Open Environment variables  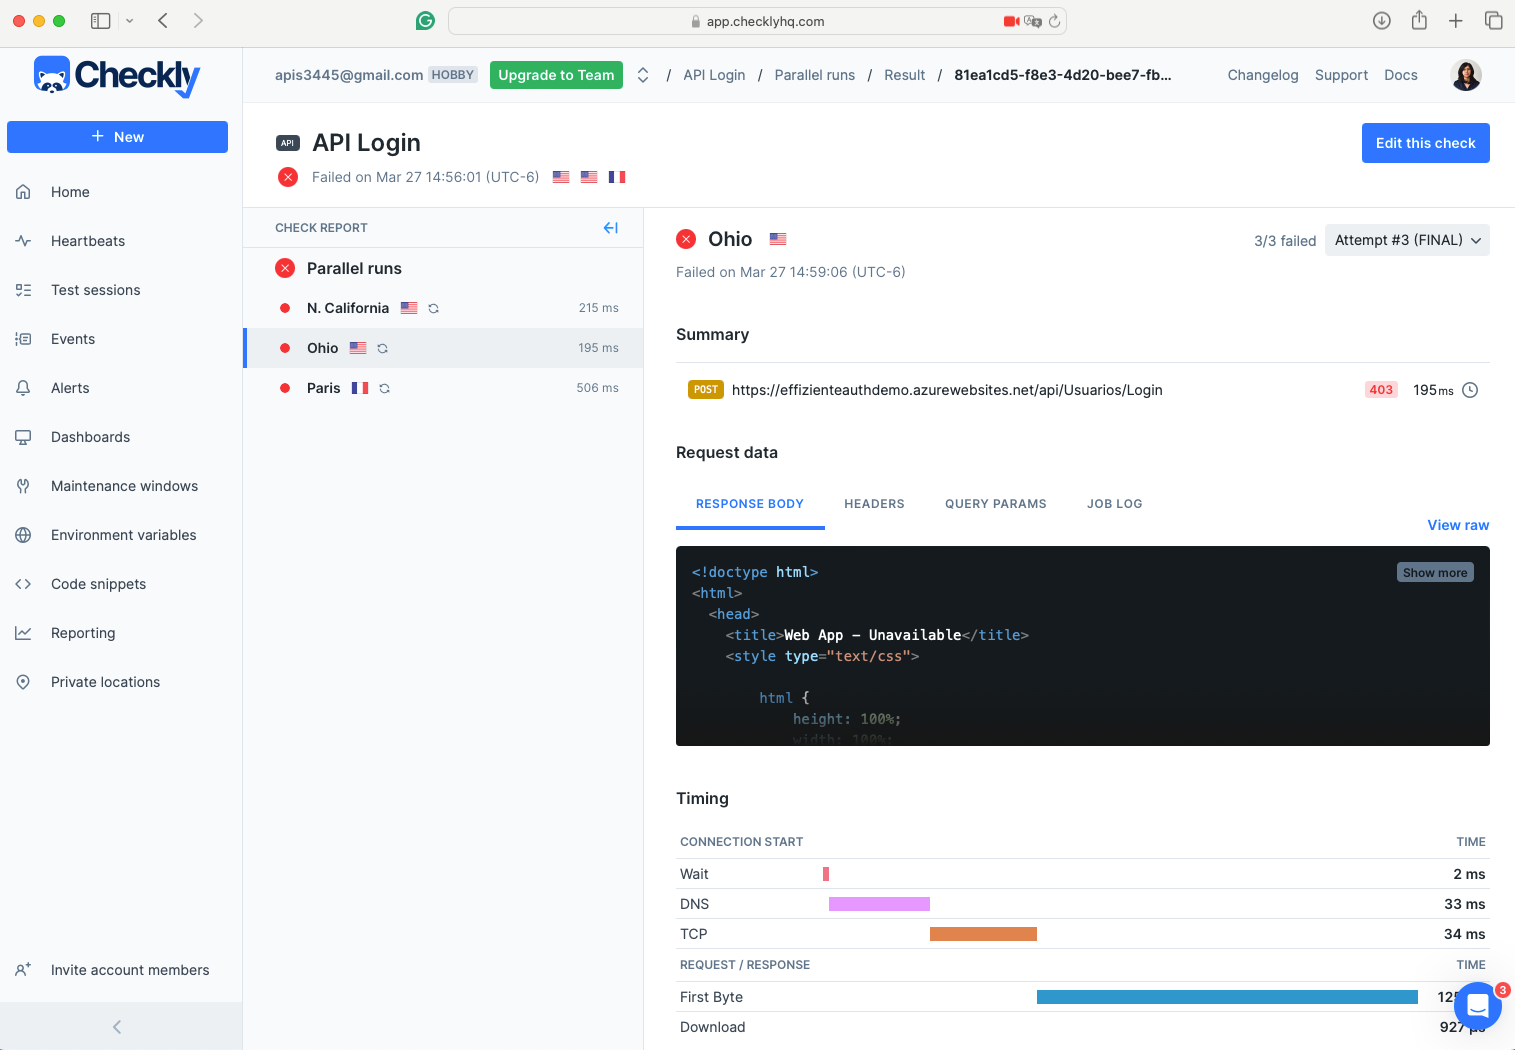pyautogui.click(x=123, y=535)
